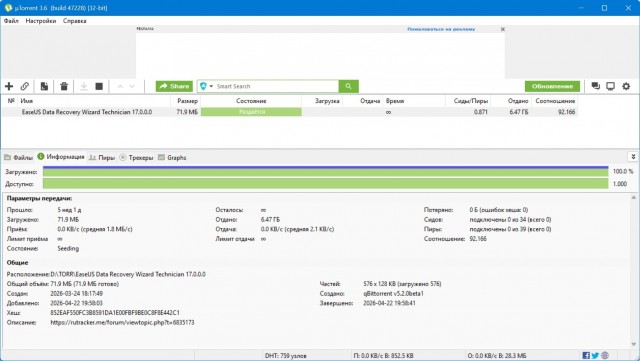Collapse the details pane with chevron button
The width and height of the screenshot is (640, 361).
633,157
